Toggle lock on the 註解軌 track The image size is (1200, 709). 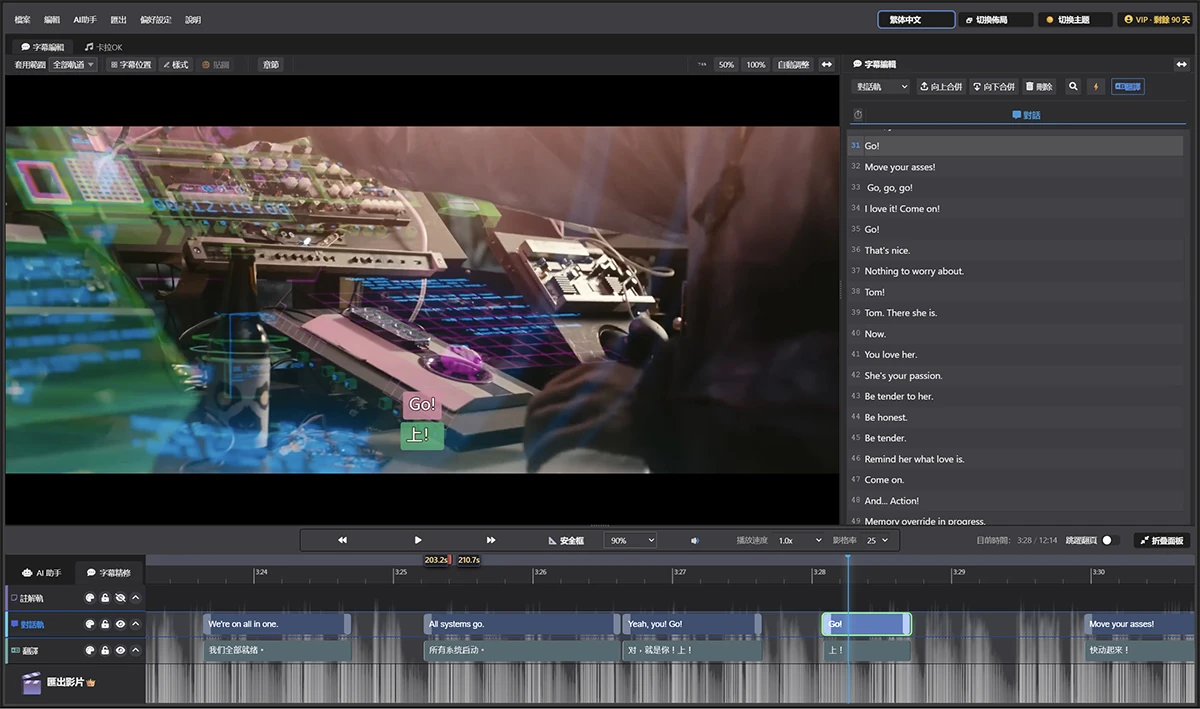point(105,598)
